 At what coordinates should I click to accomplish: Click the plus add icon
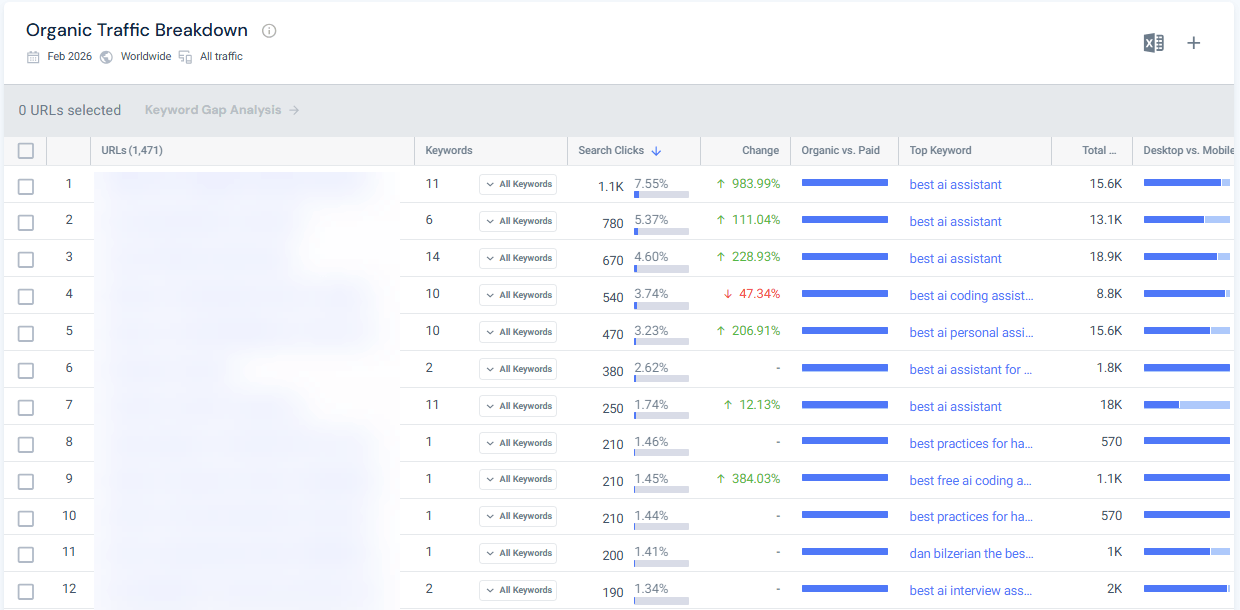pyautogui.click(x=1193, y=43)
